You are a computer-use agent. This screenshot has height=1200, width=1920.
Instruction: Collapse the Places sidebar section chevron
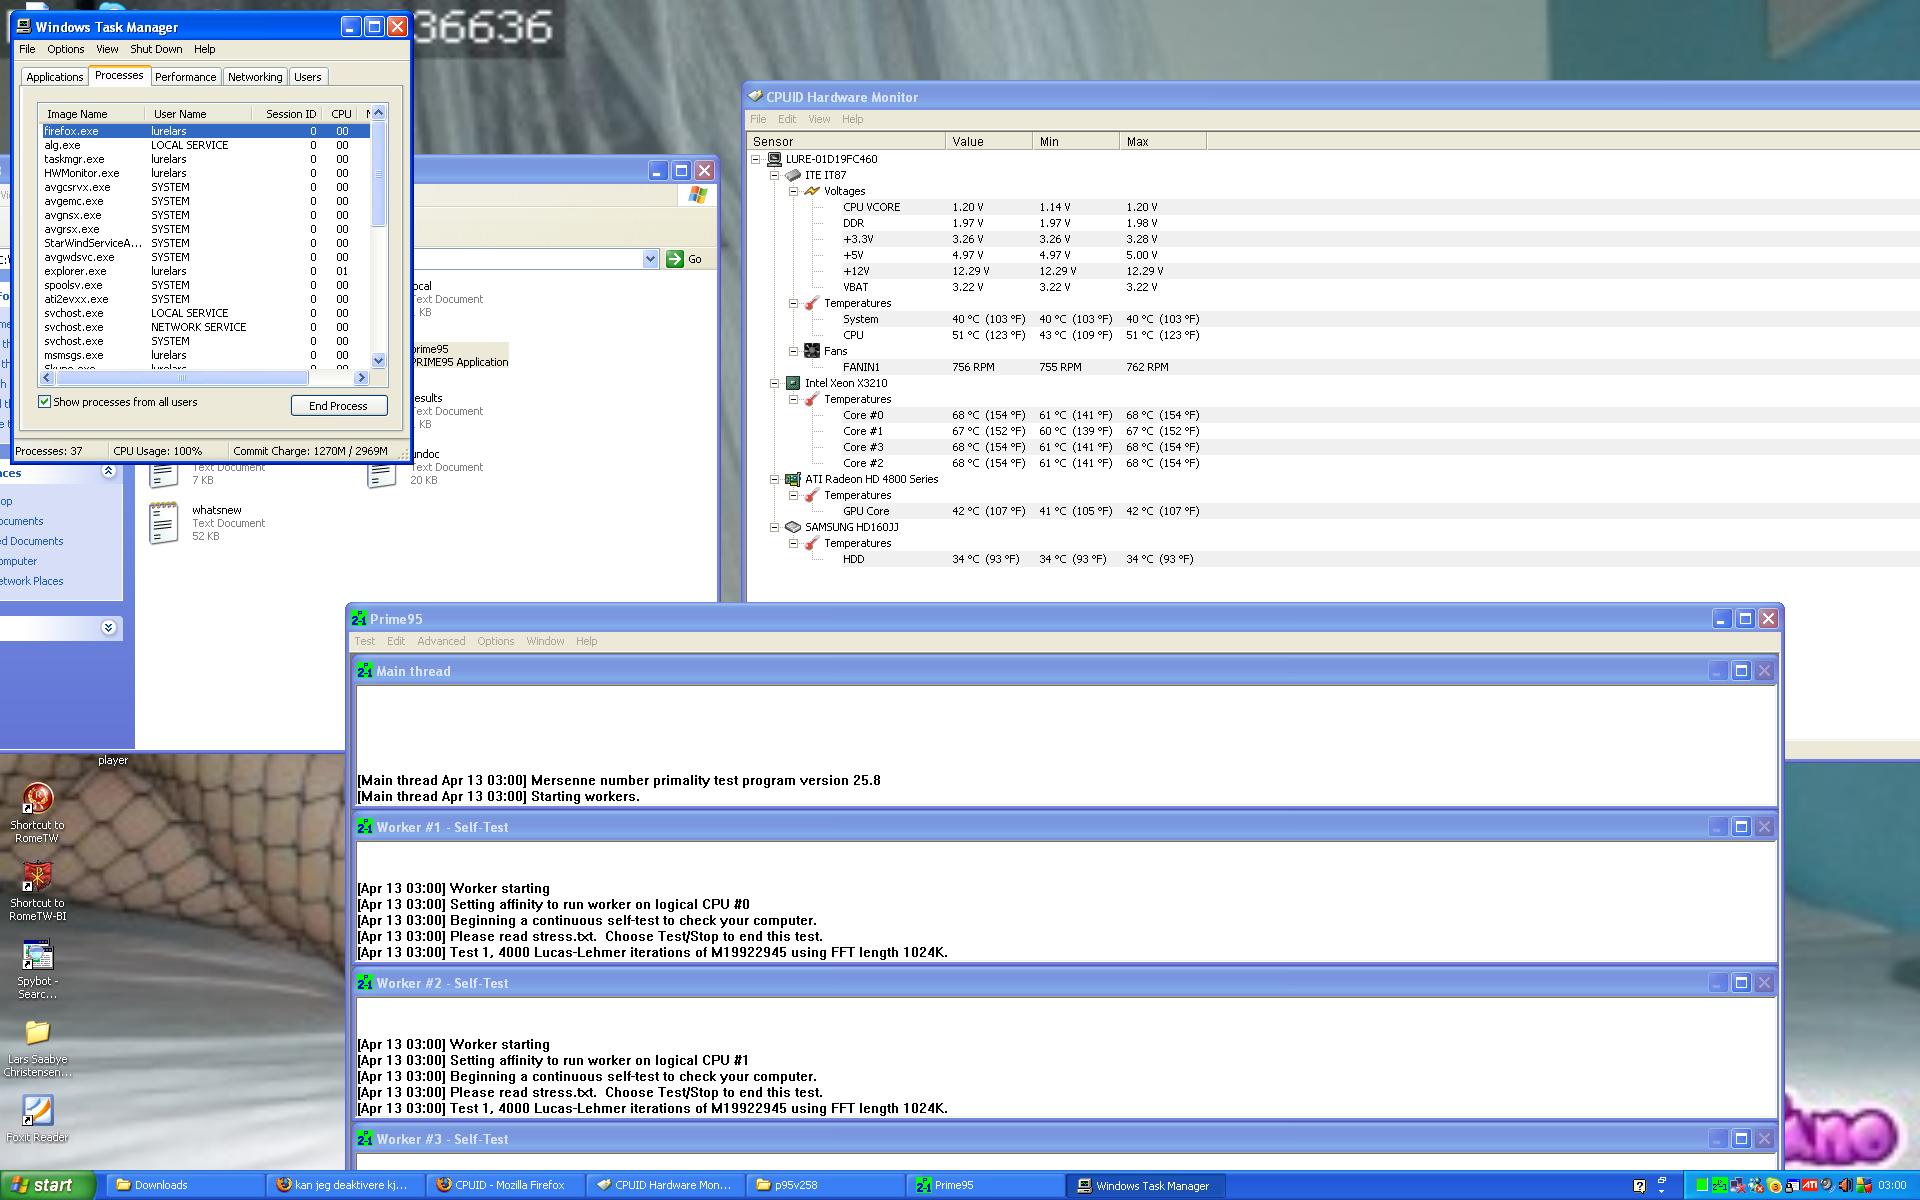(x=109, y=472)
